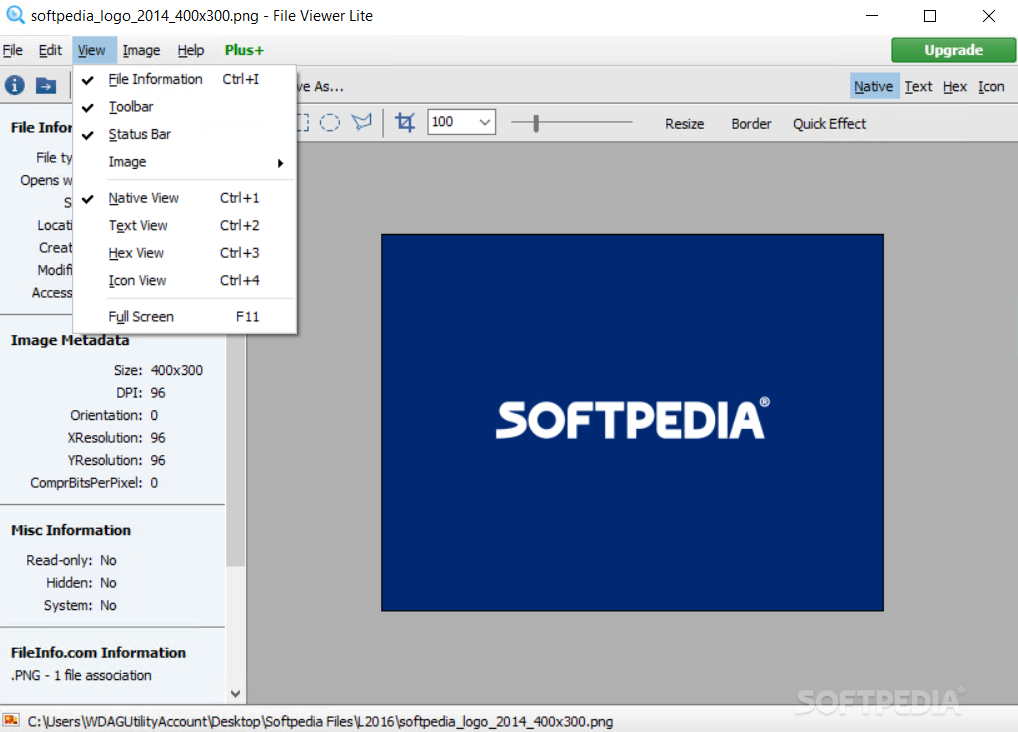Close the File Viewer Lite window
The image size is (1018, 732).
pos(988,16)
